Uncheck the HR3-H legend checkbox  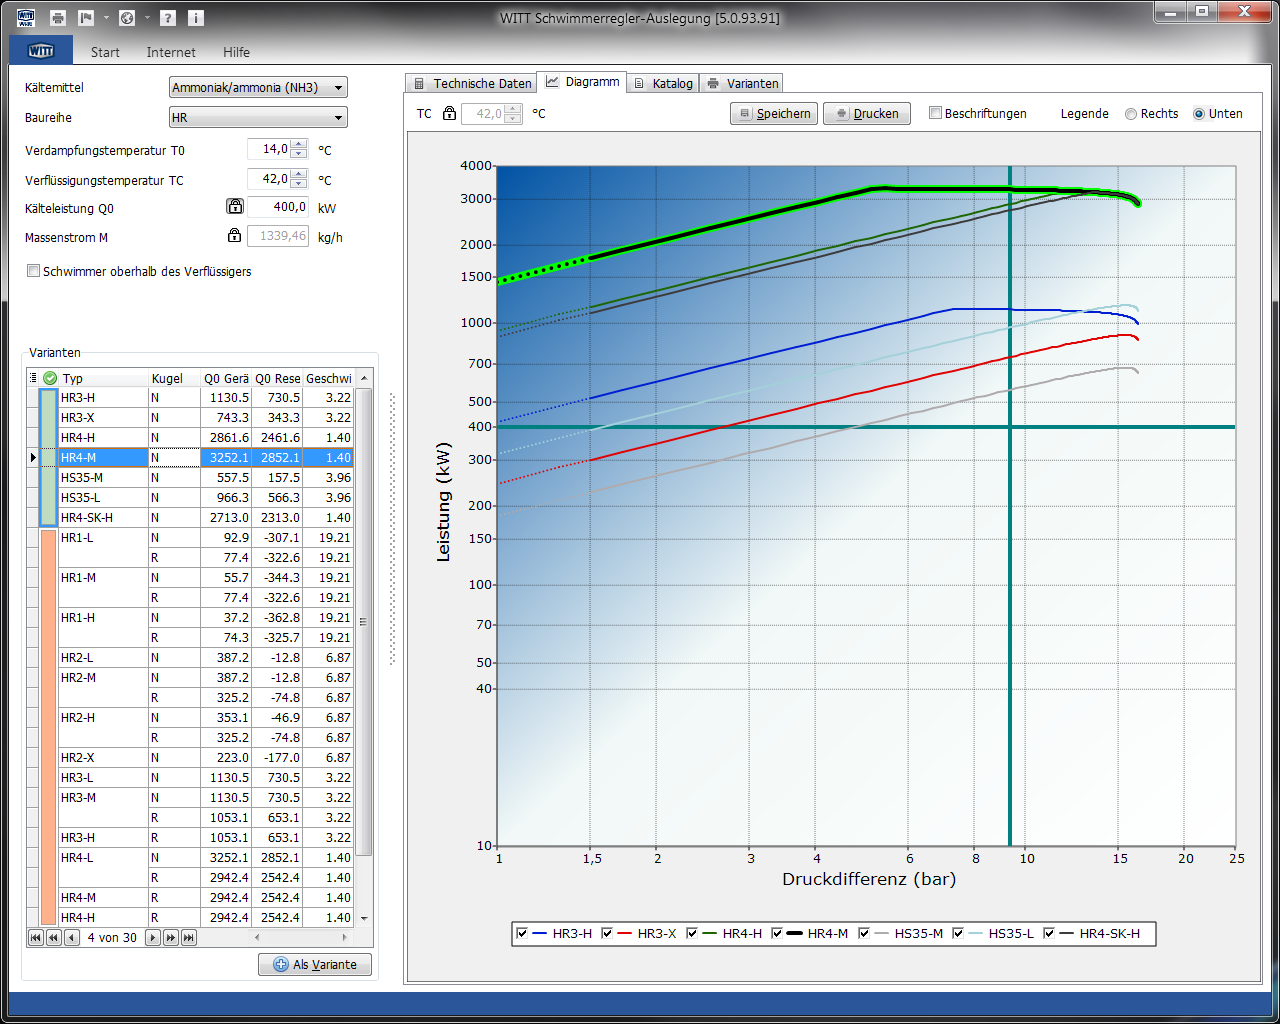point(522,933)
